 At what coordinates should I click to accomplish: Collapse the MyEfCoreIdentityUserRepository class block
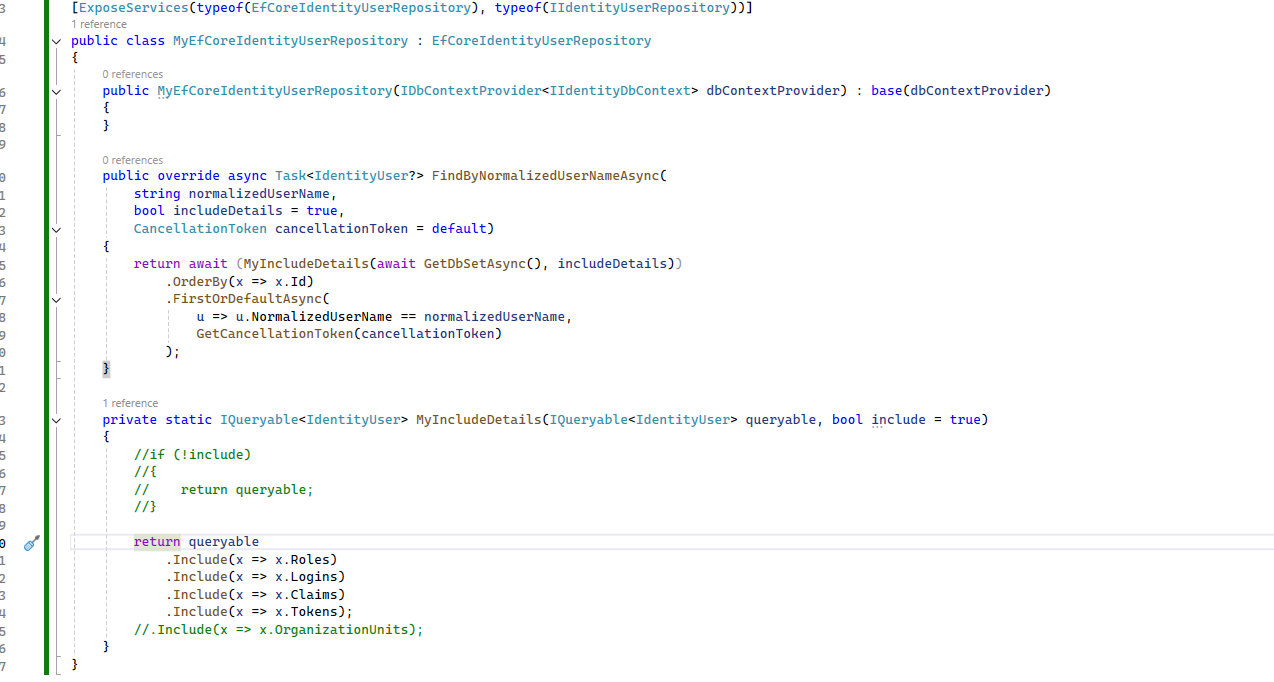pyautogui.click(x=56, y=41)
